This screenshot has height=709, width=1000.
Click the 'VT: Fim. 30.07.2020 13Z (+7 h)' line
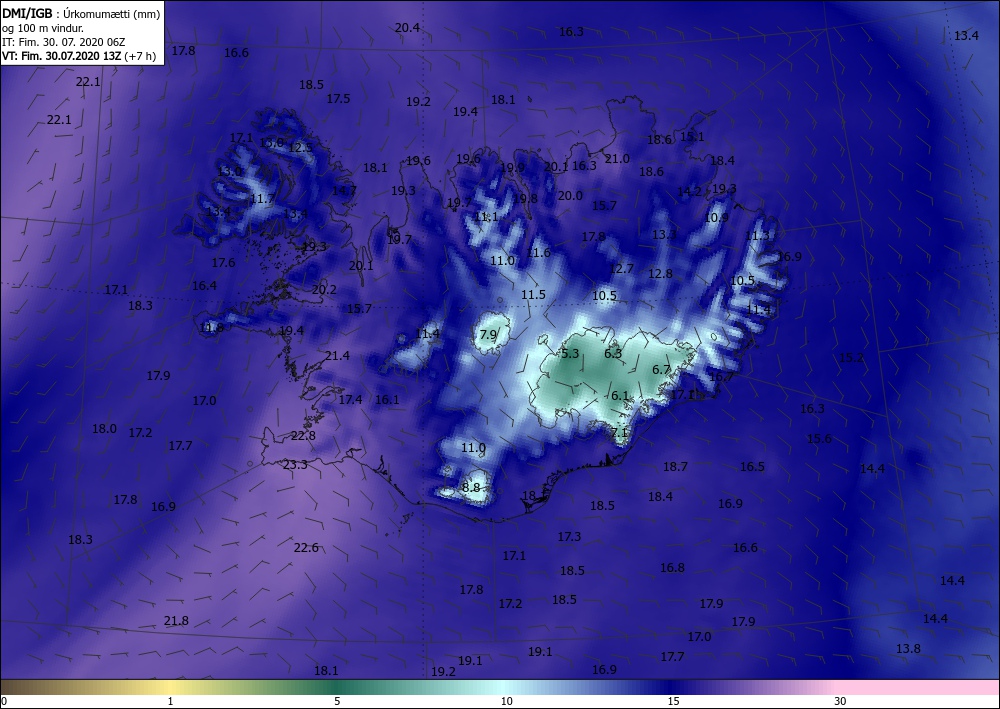coord(78,55)
